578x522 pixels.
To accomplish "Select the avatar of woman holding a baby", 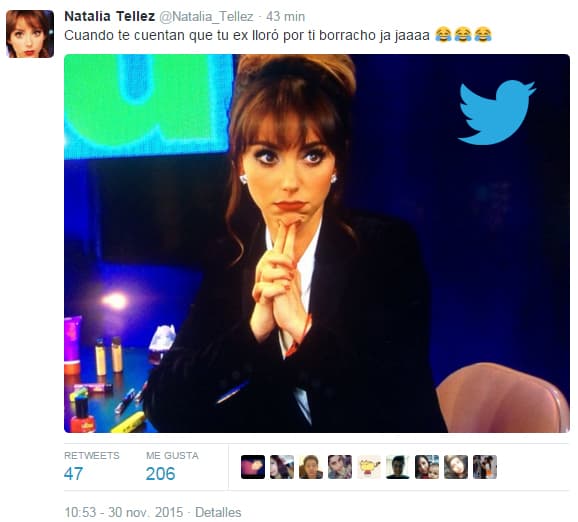I will 427,467.
